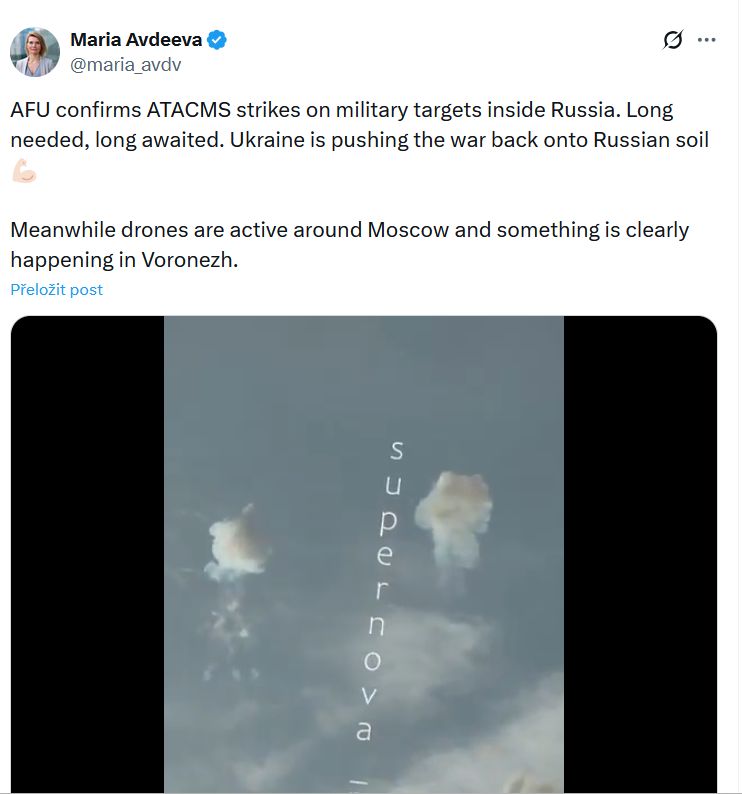Screen dimensions: 742x794
Task: Click the right smoke explosion in the video
Action: pos(454,513)
